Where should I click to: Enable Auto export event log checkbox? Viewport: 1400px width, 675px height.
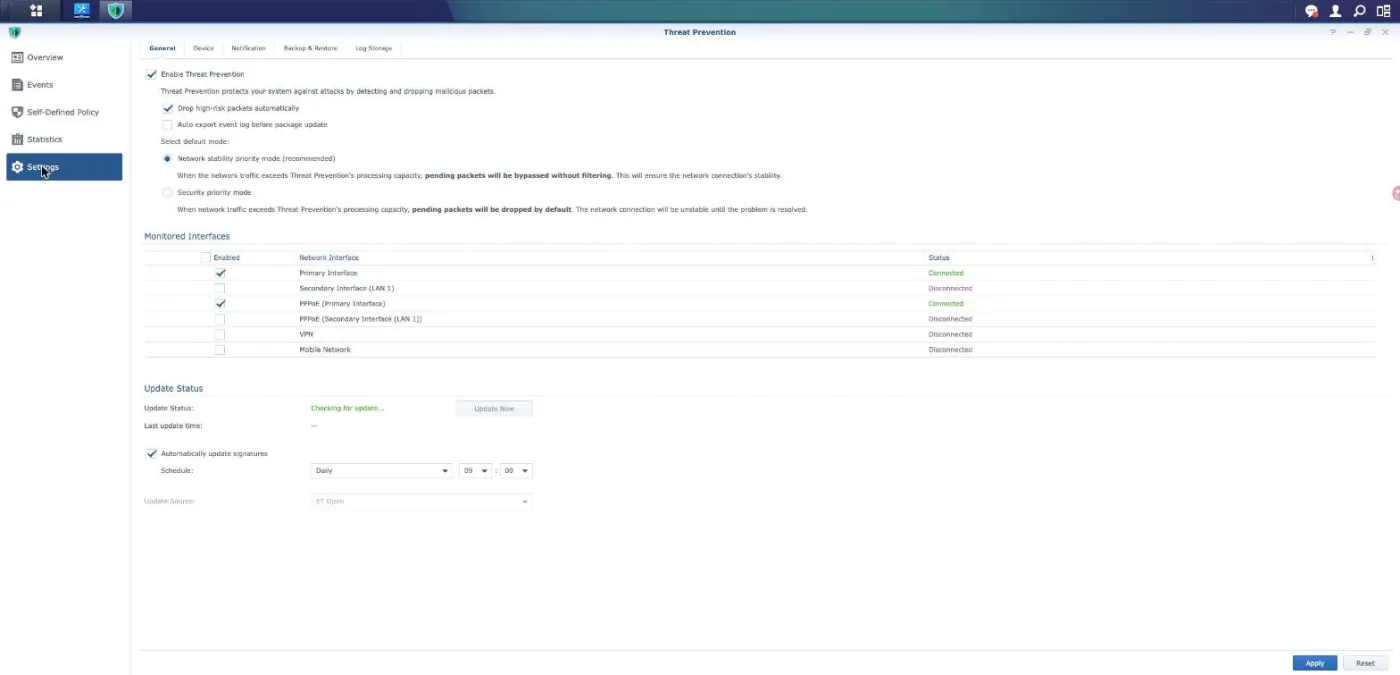168,125
